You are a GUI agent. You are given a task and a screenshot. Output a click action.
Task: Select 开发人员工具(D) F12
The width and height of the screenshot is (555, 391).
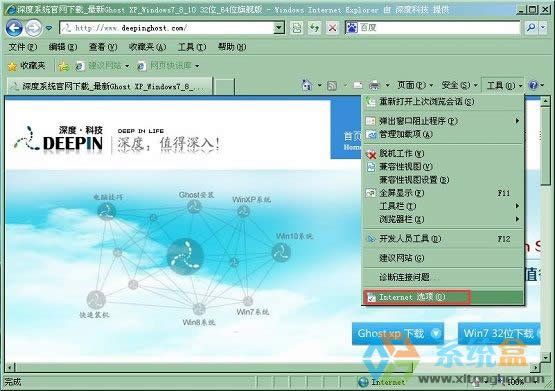[x=444, y=239]
